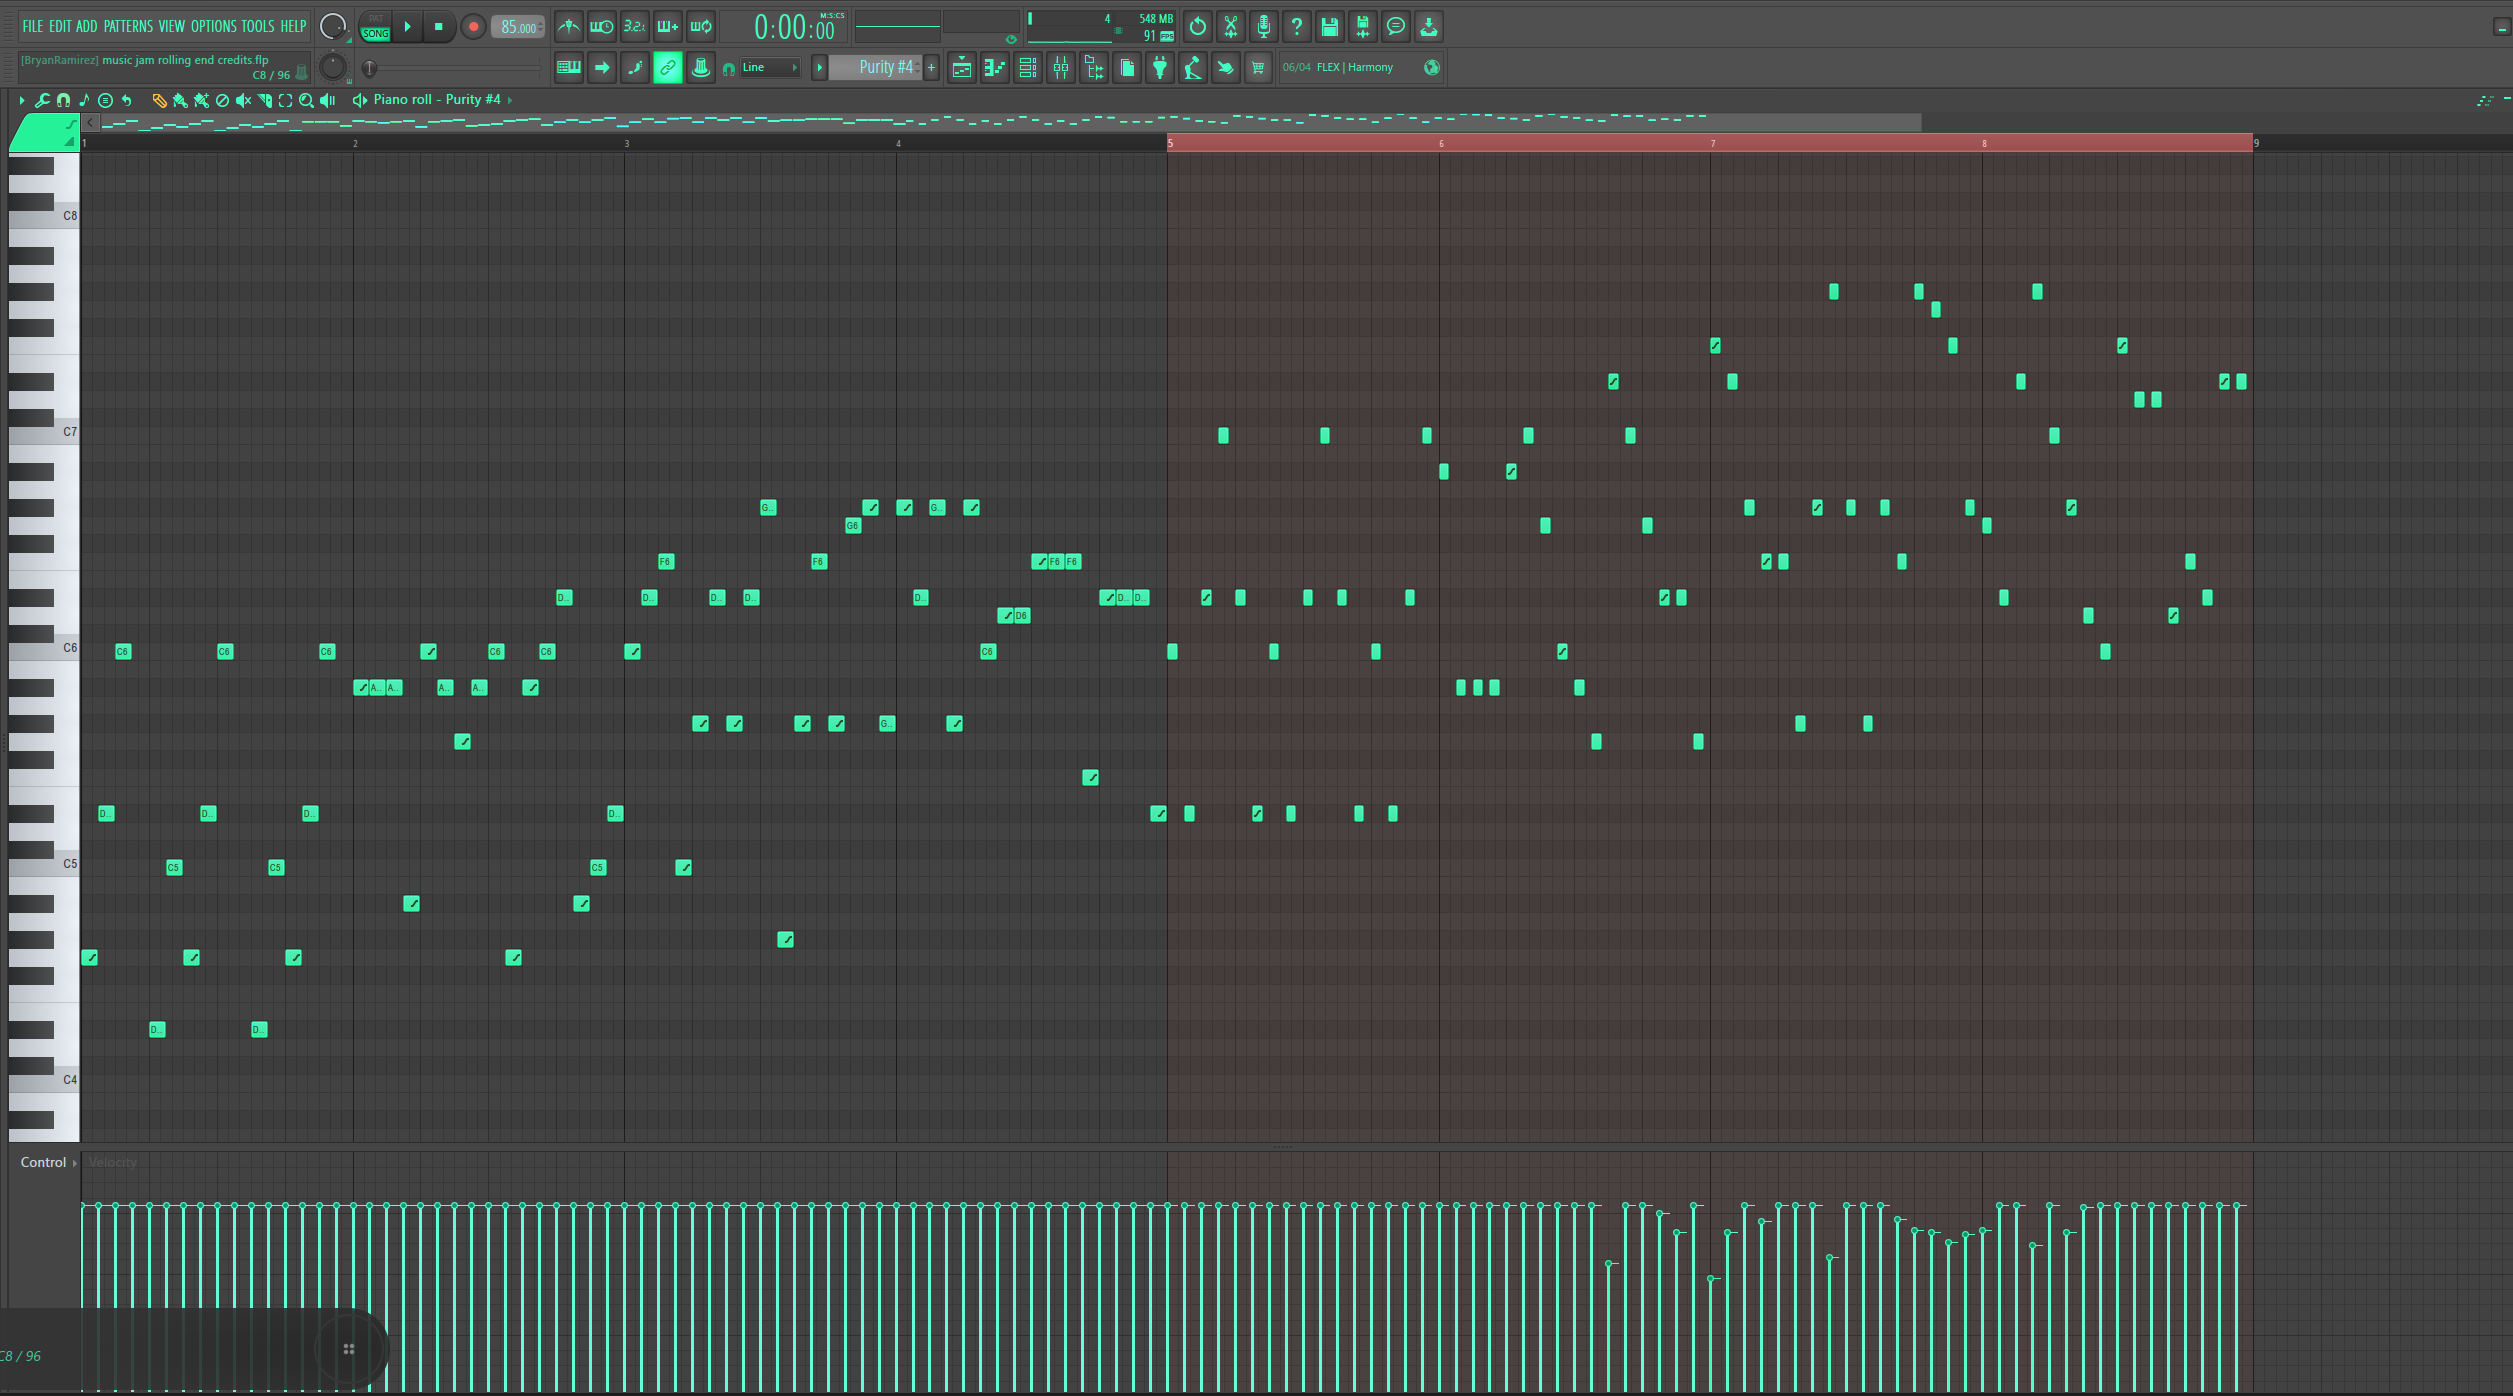Open the help question mark icon
This screenshot has height=1396, width=2513.
[1297, 27]
